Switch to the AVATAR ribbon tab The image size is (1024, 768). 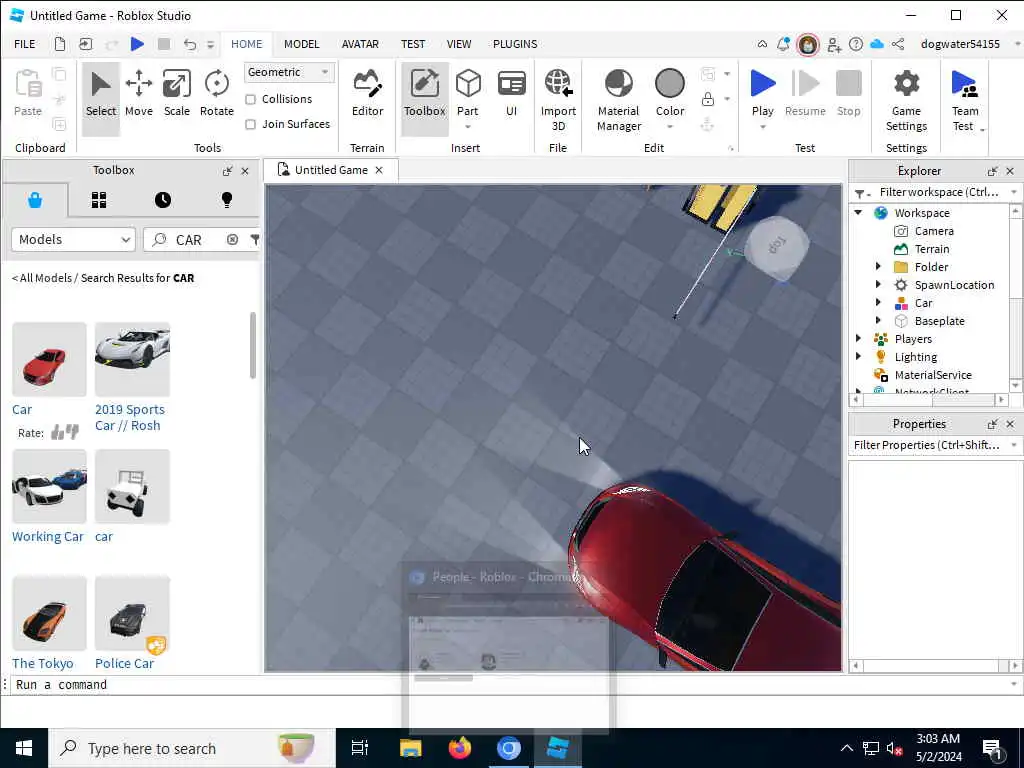point(360,44)
